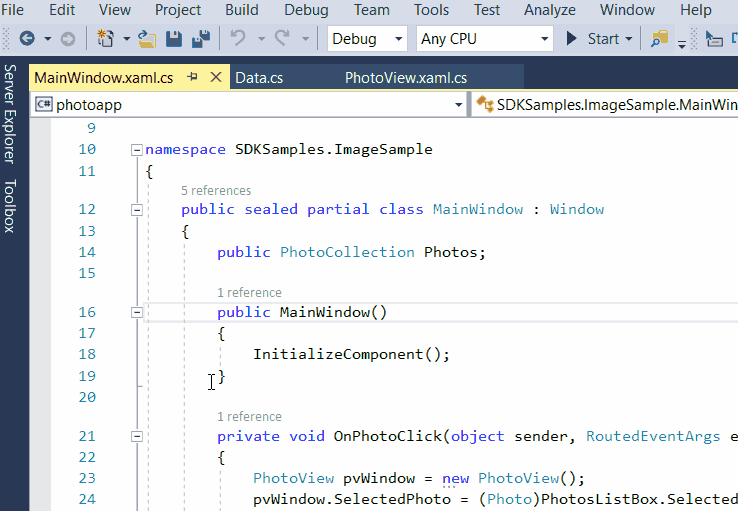This screenshot has height=511, width=738.
Task: Open the Navigate Backward history dropdown
Action: tap(48, 39)
